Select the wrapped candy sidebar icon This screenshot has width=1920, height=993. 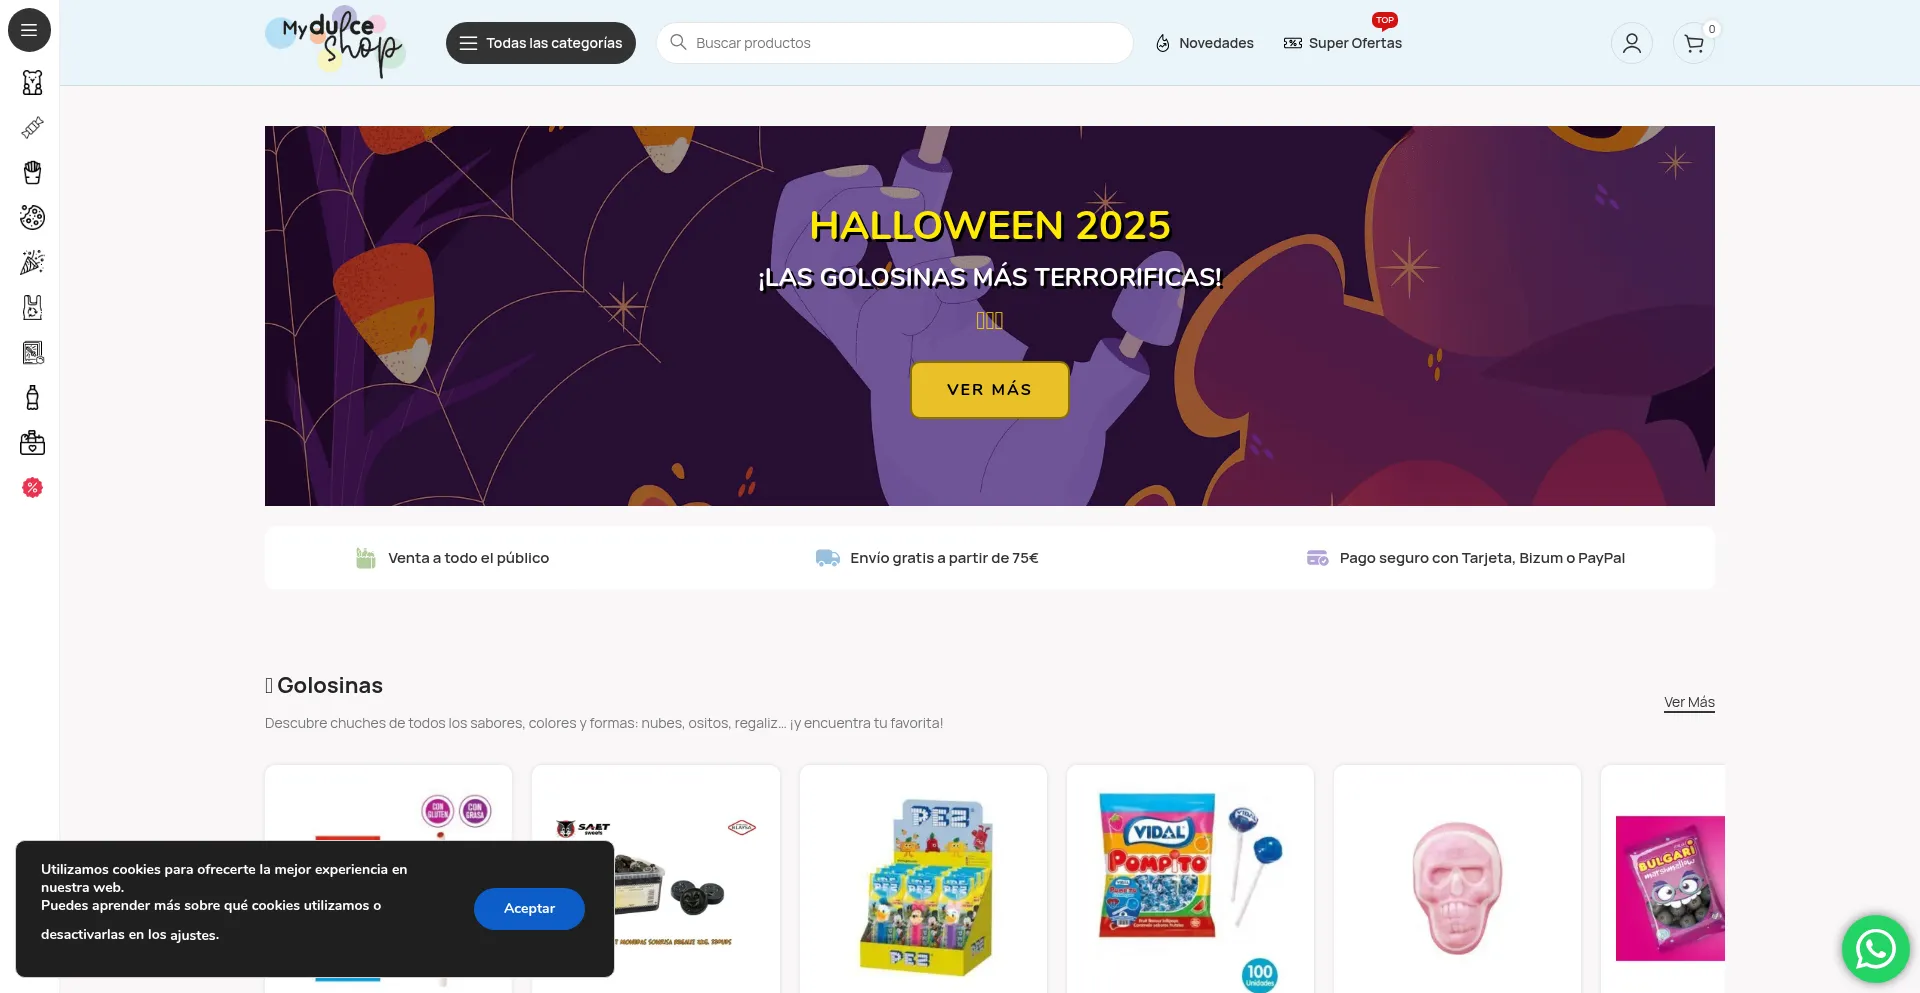tap(32, 127)
